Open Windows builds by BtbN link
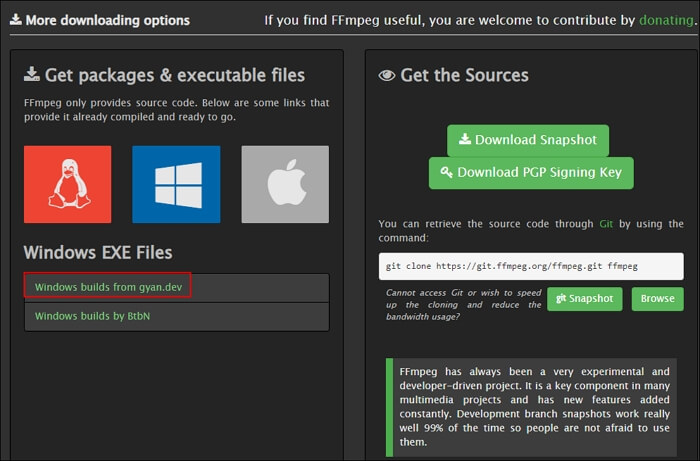The image size is (700, 461). tap(92, 316)
